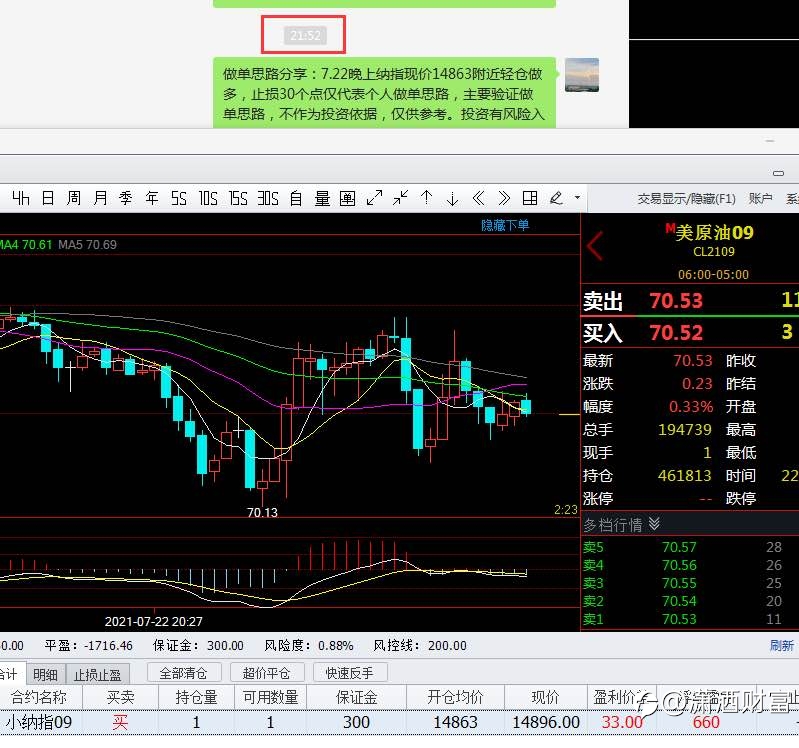The height and width of the screenshot is (748, 799).
Task: Switch to the 明细 tab
Action: point(45,675)
